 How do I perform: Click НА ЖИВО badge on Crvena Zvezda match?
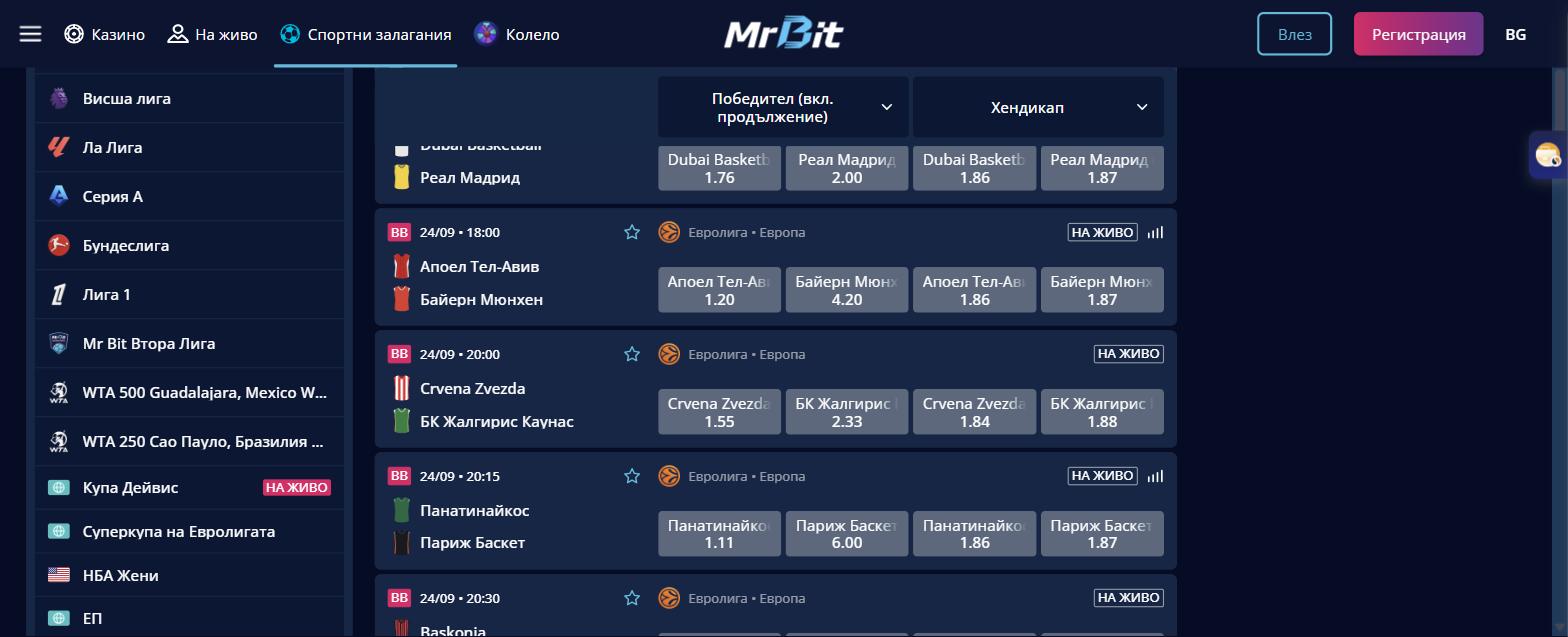1128,354
